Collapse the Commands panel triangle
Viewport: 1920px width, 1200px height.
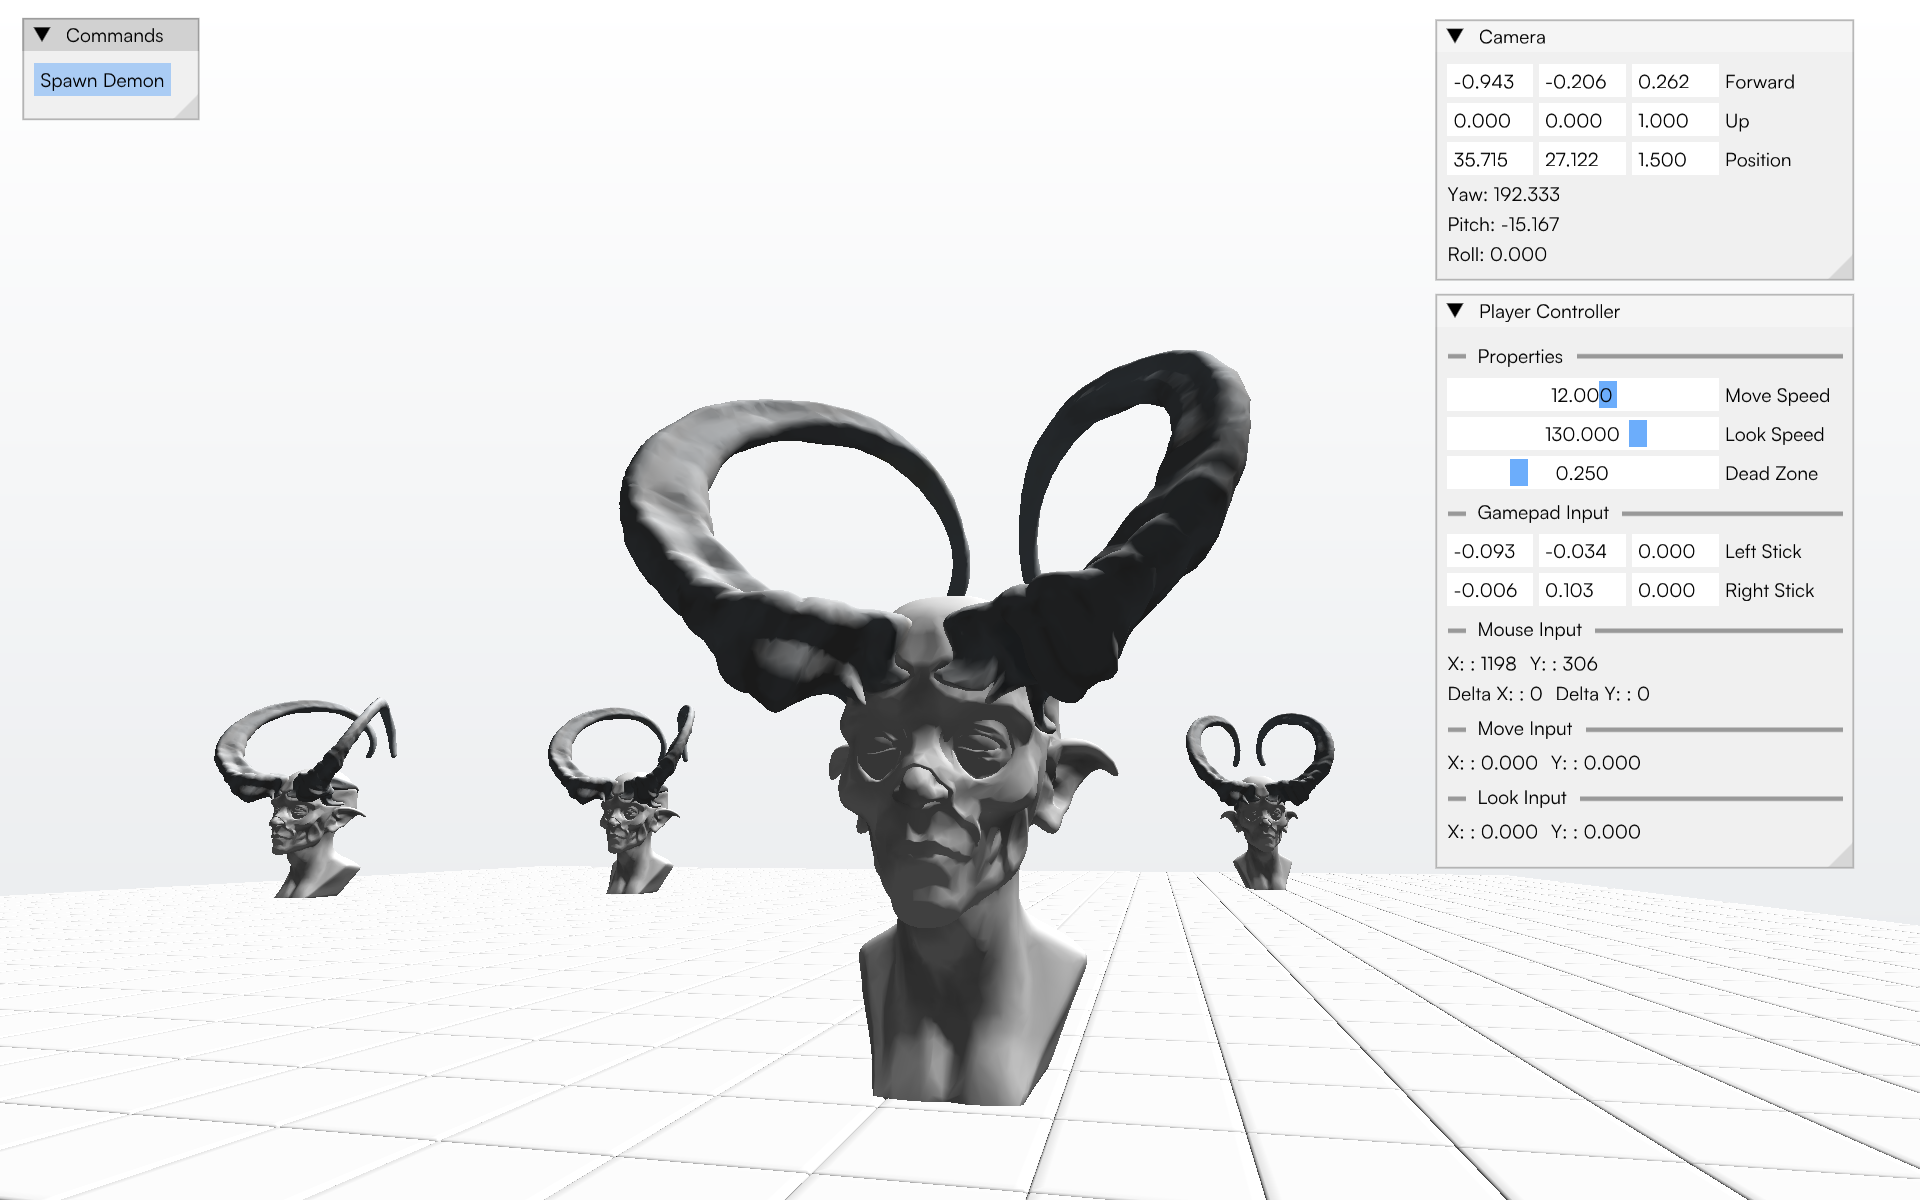pos(42,35)
